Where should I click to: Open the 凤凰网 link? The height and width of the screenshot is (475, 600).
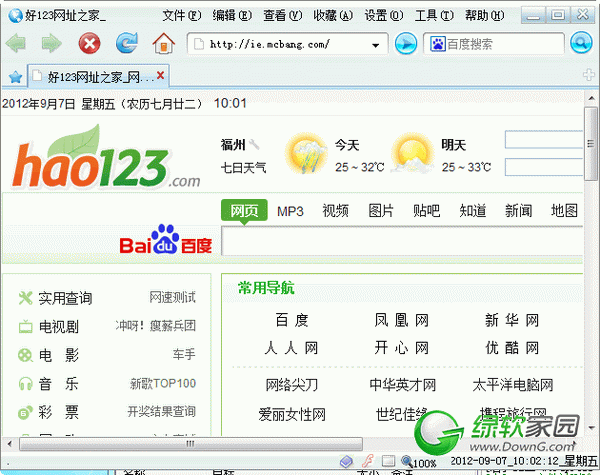pos(402,320)
